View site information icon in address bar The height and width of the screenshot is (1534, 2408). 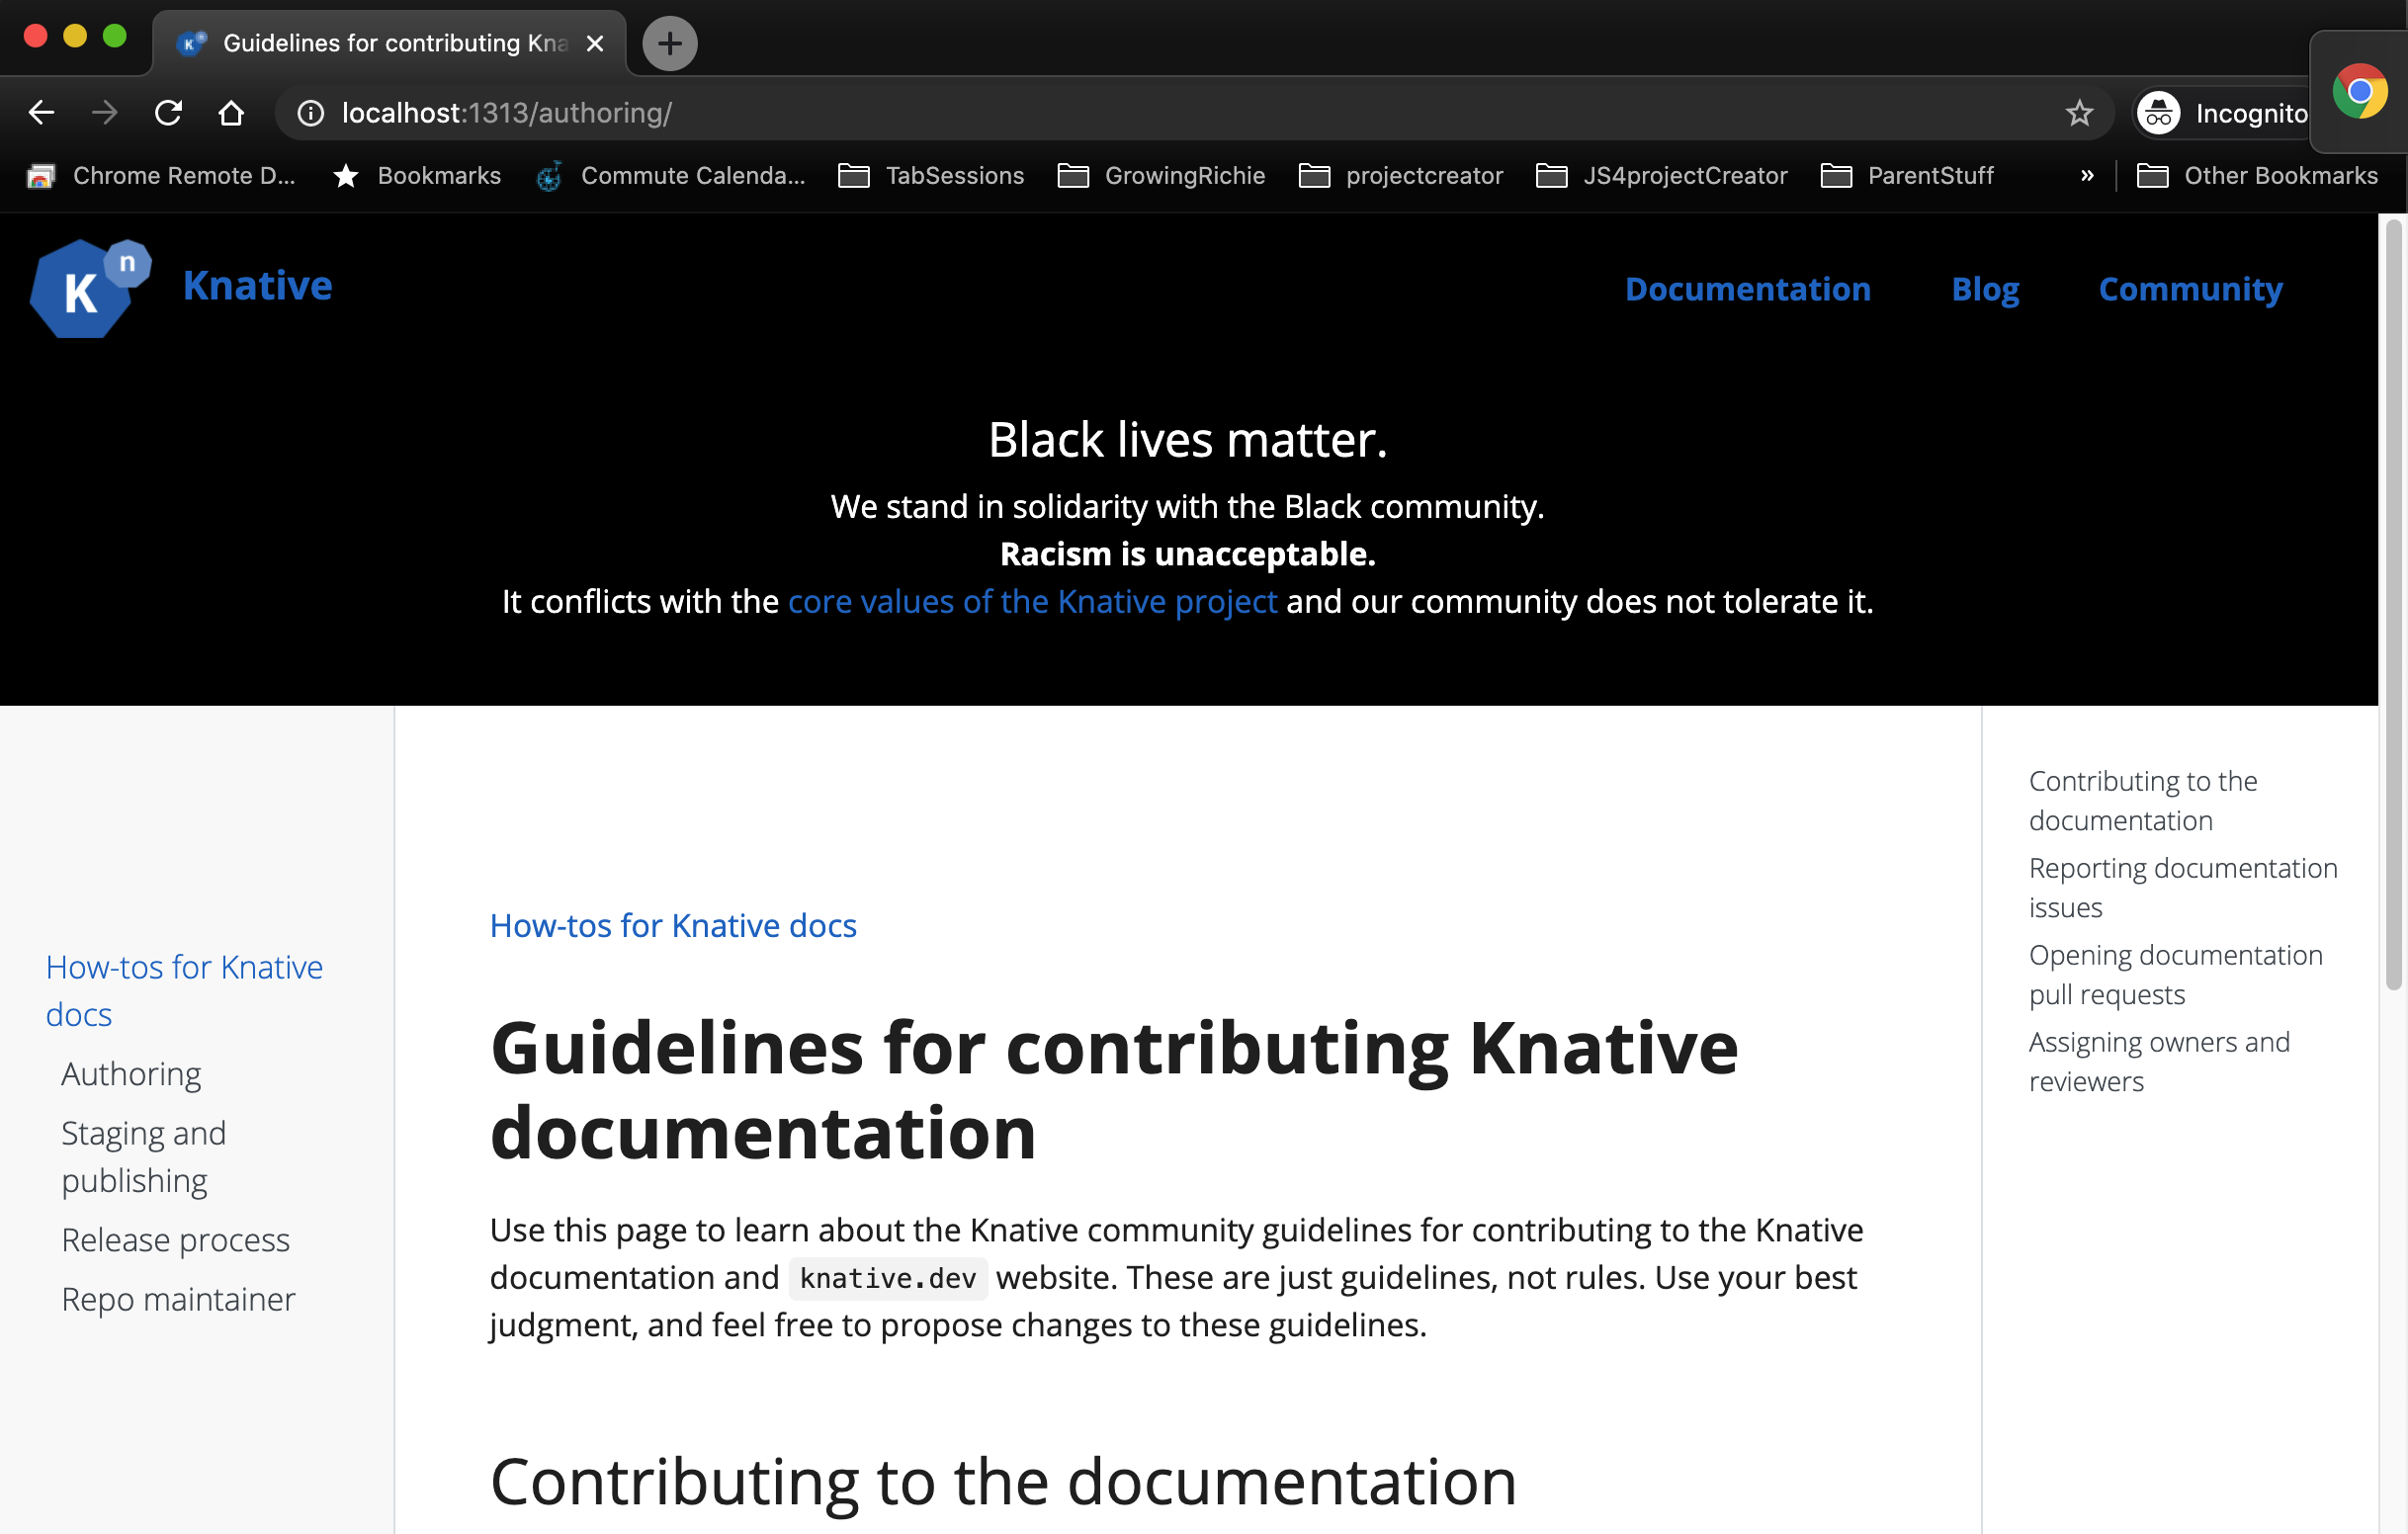311,113
